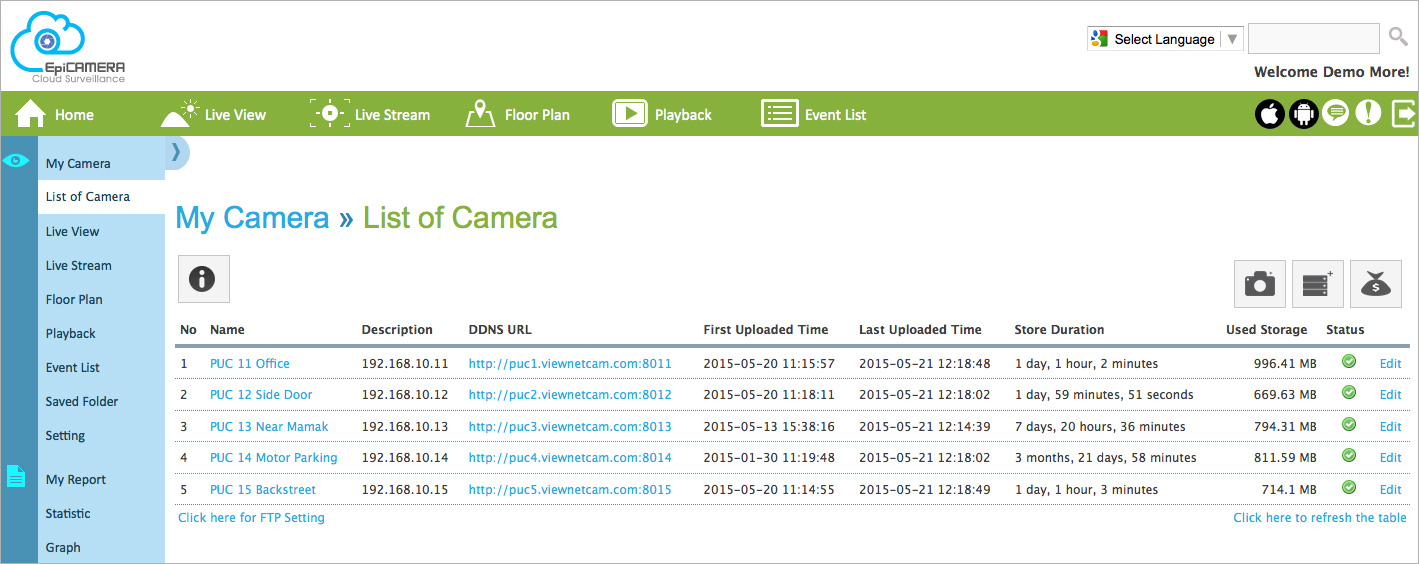The image size is (1419, 564).
Task: Open the Select Language dropdown
Action: [1165, 39]
